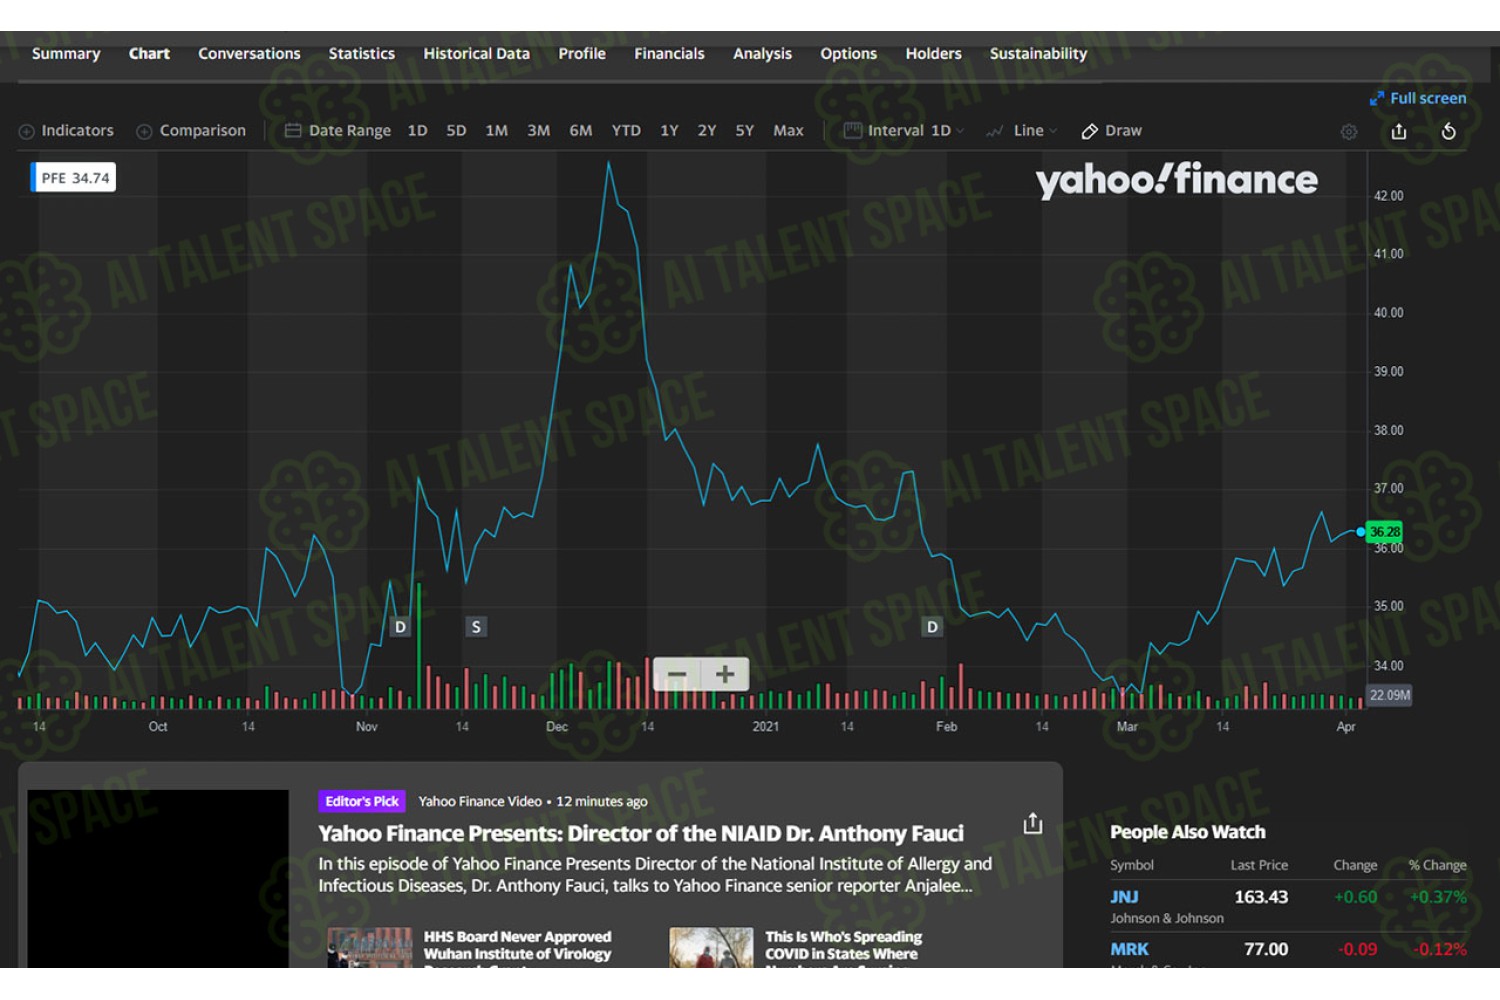Image resolution: width=1500 pixels, height=1000 pixels.
Task: Click the D dividend marker near November
Action: (x=400, y=627)
